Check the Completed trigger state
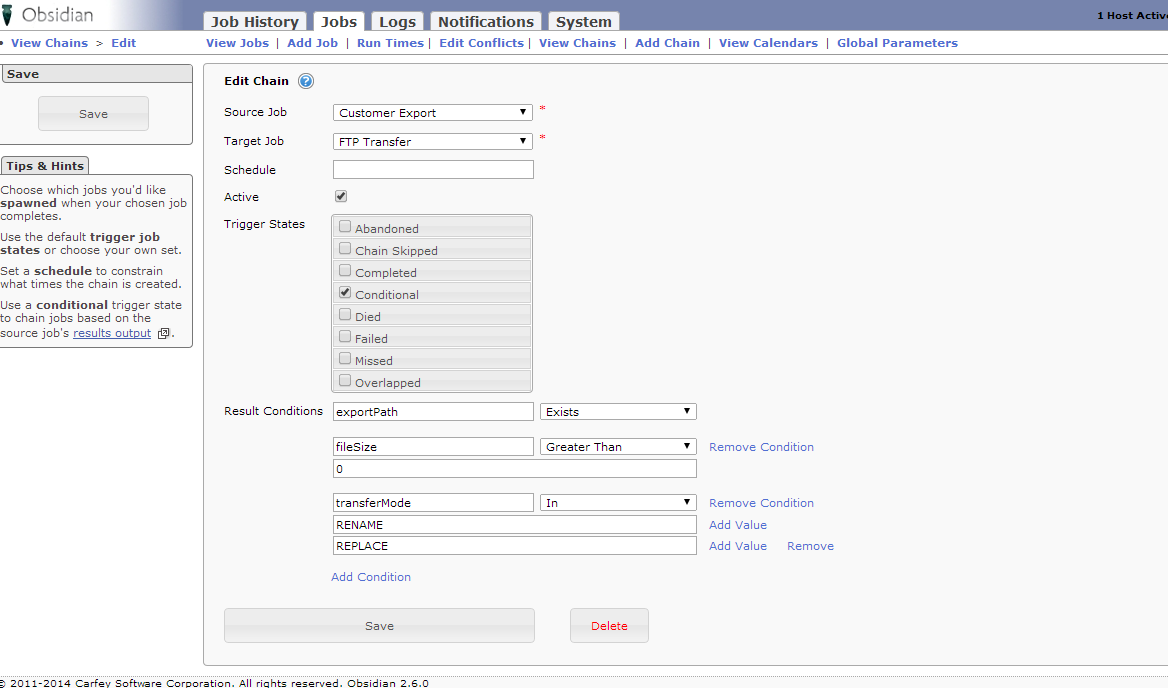 [345, 271]
